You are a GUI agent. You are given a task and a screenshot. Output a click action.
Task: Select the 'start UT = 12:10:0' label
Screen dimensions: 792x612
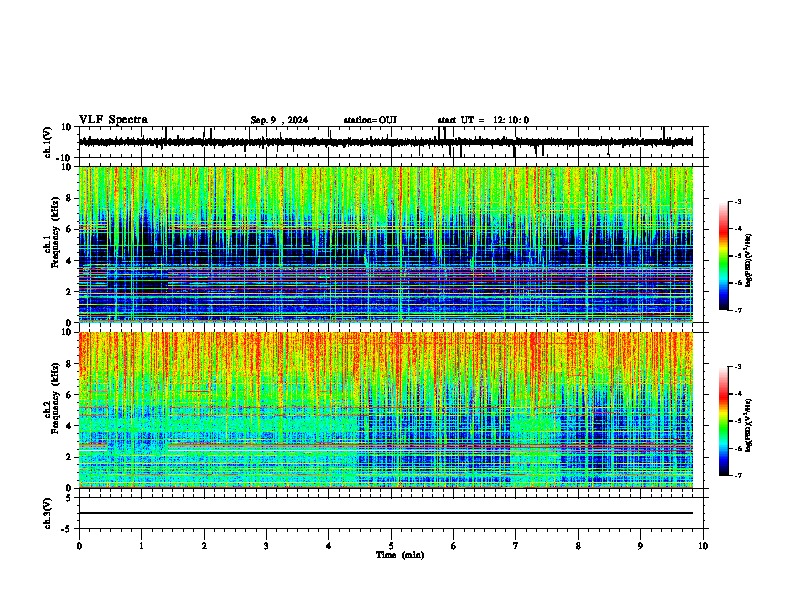pos(483,120)
